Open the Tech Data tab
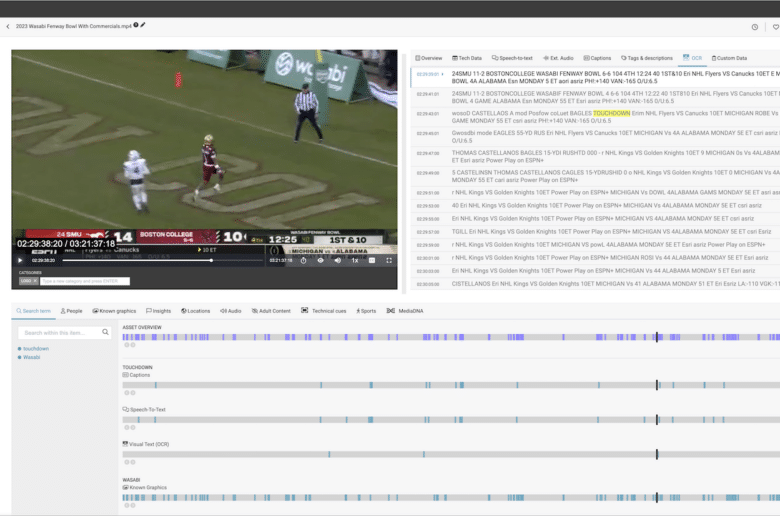 467,58
